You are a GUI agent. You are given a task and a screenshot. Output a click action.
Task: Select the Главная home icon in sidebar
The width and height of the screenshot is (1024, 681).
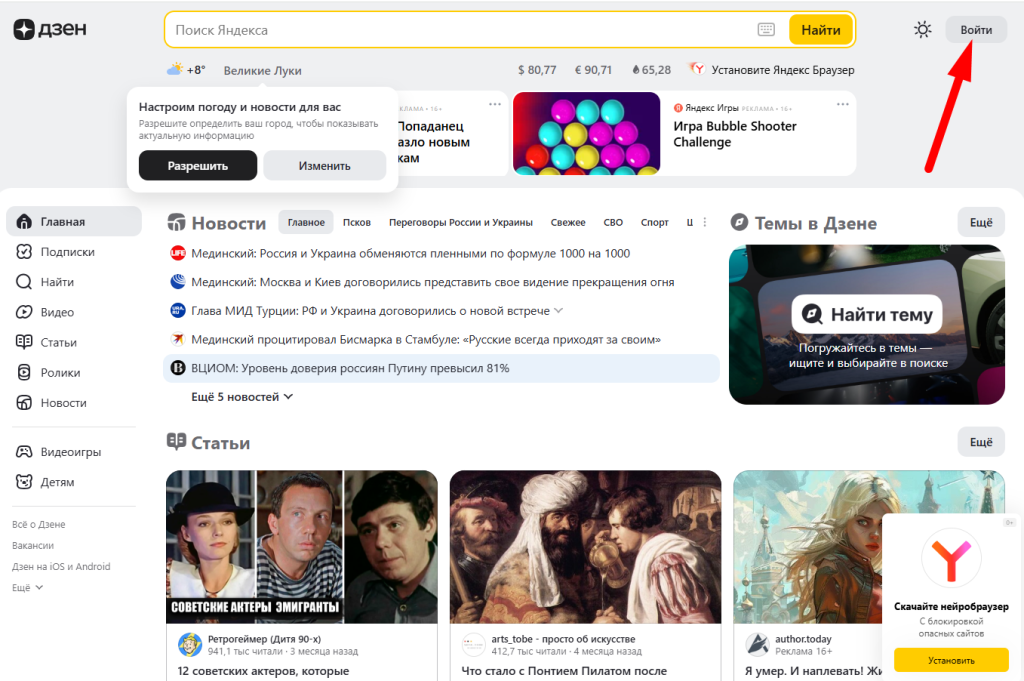click(x=24, y=221)
